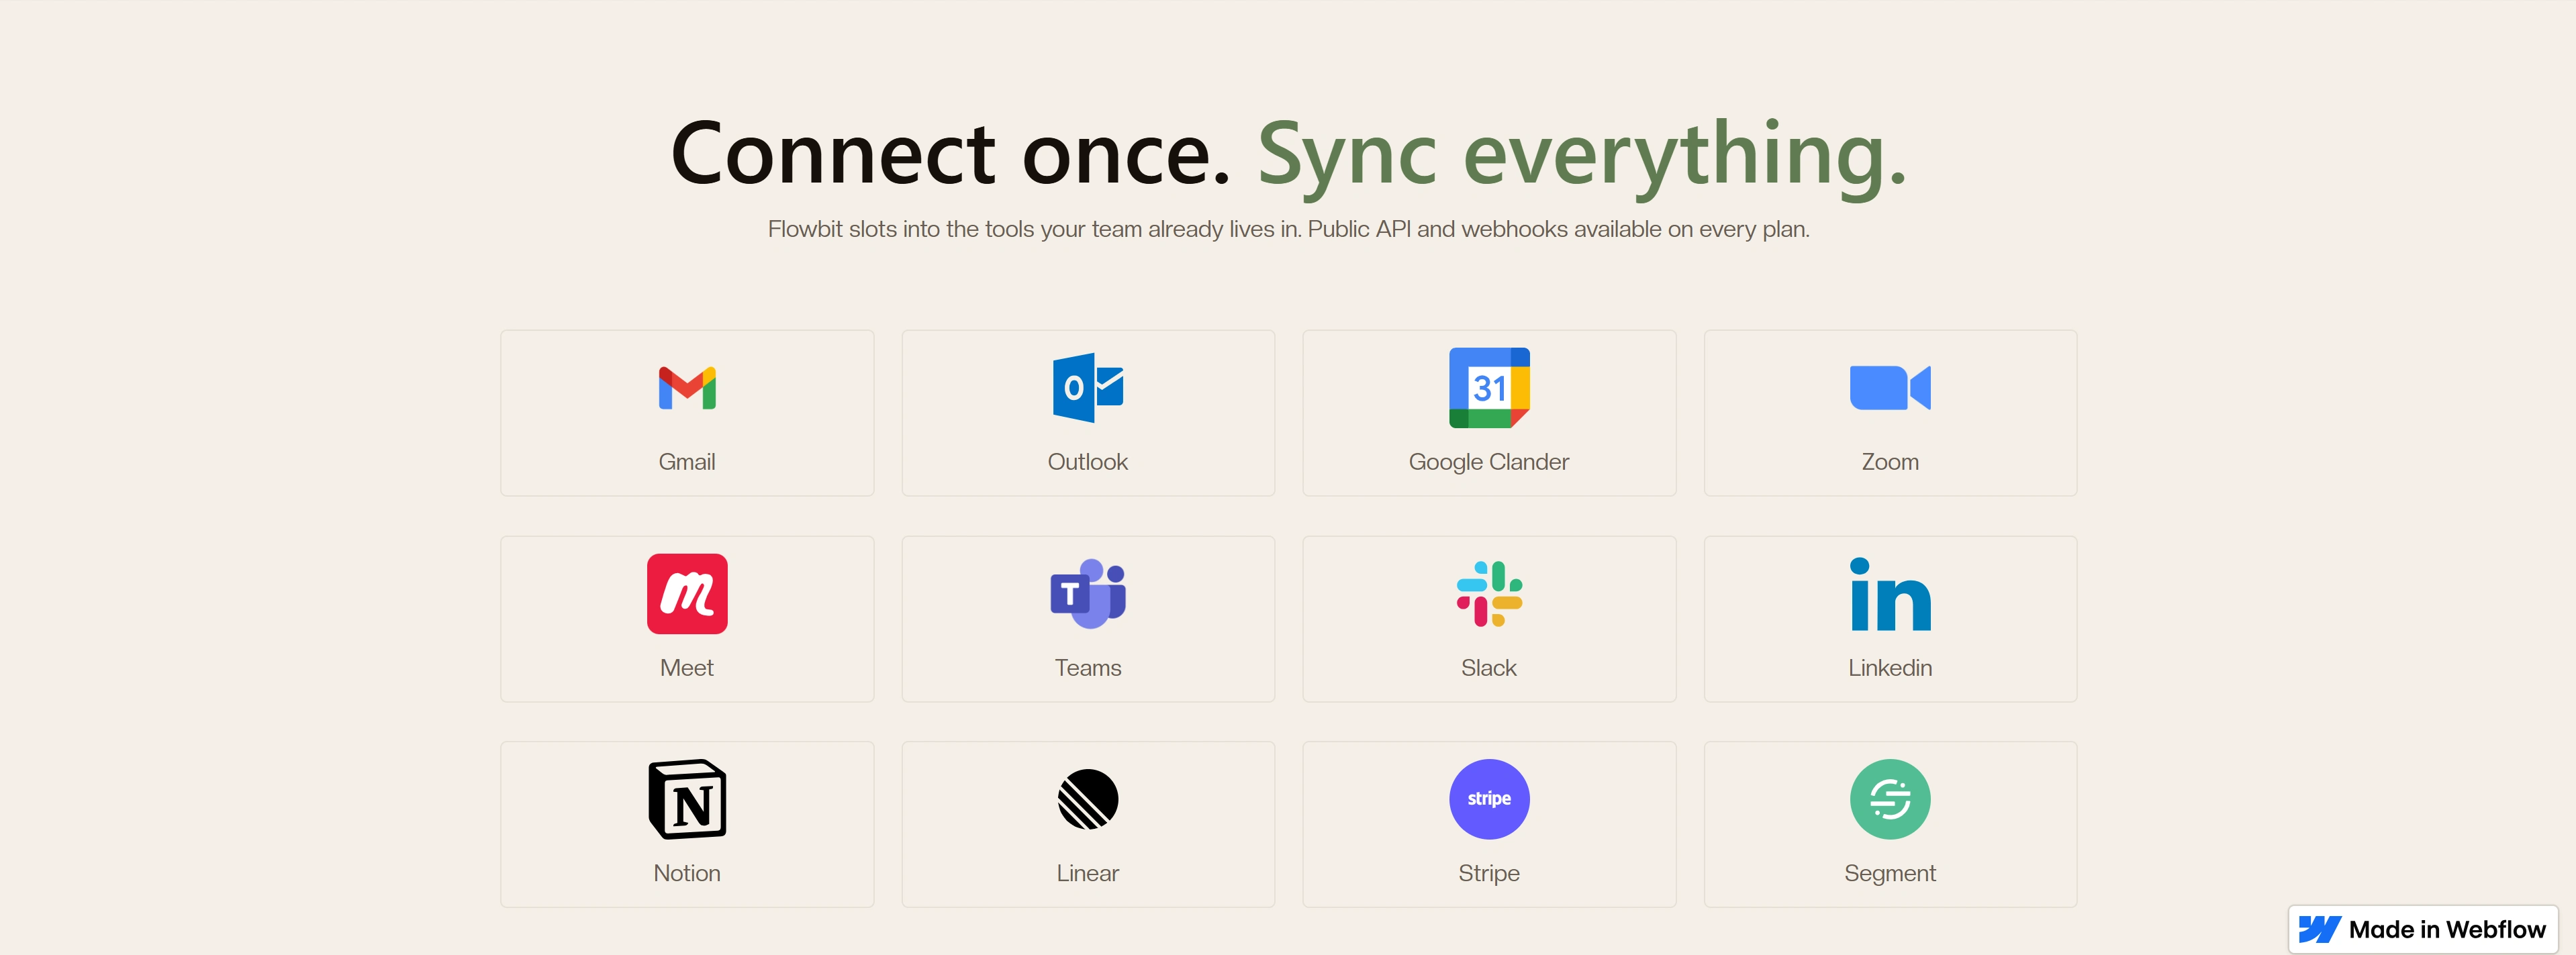Click the black Linear logo icon
Viewport: 2576px width, 955px height.
click(x=1088, y=799)
